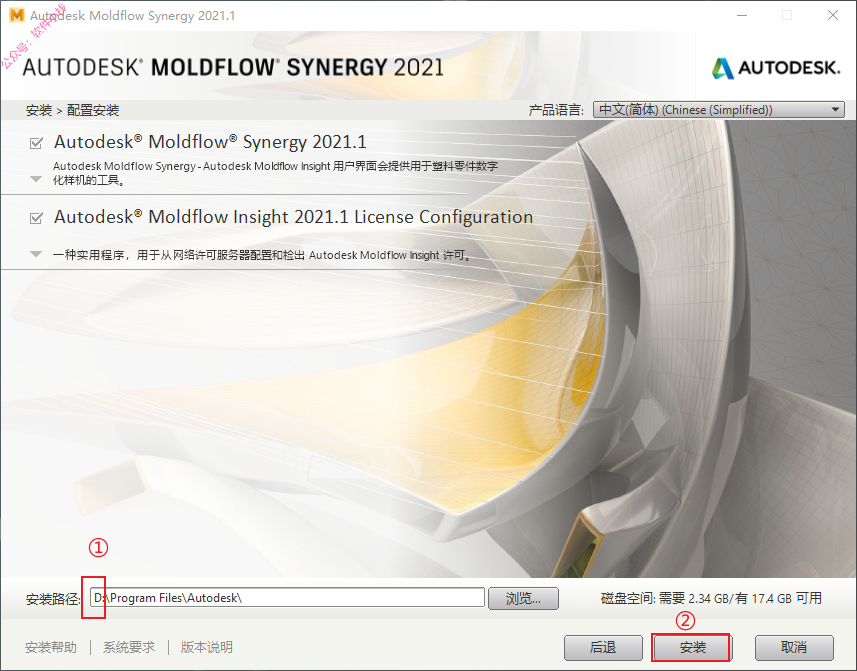Screen dimensions: 857x671
Task: Click the 磁盘空间 disk space text
Action: (x=711, y=598)
